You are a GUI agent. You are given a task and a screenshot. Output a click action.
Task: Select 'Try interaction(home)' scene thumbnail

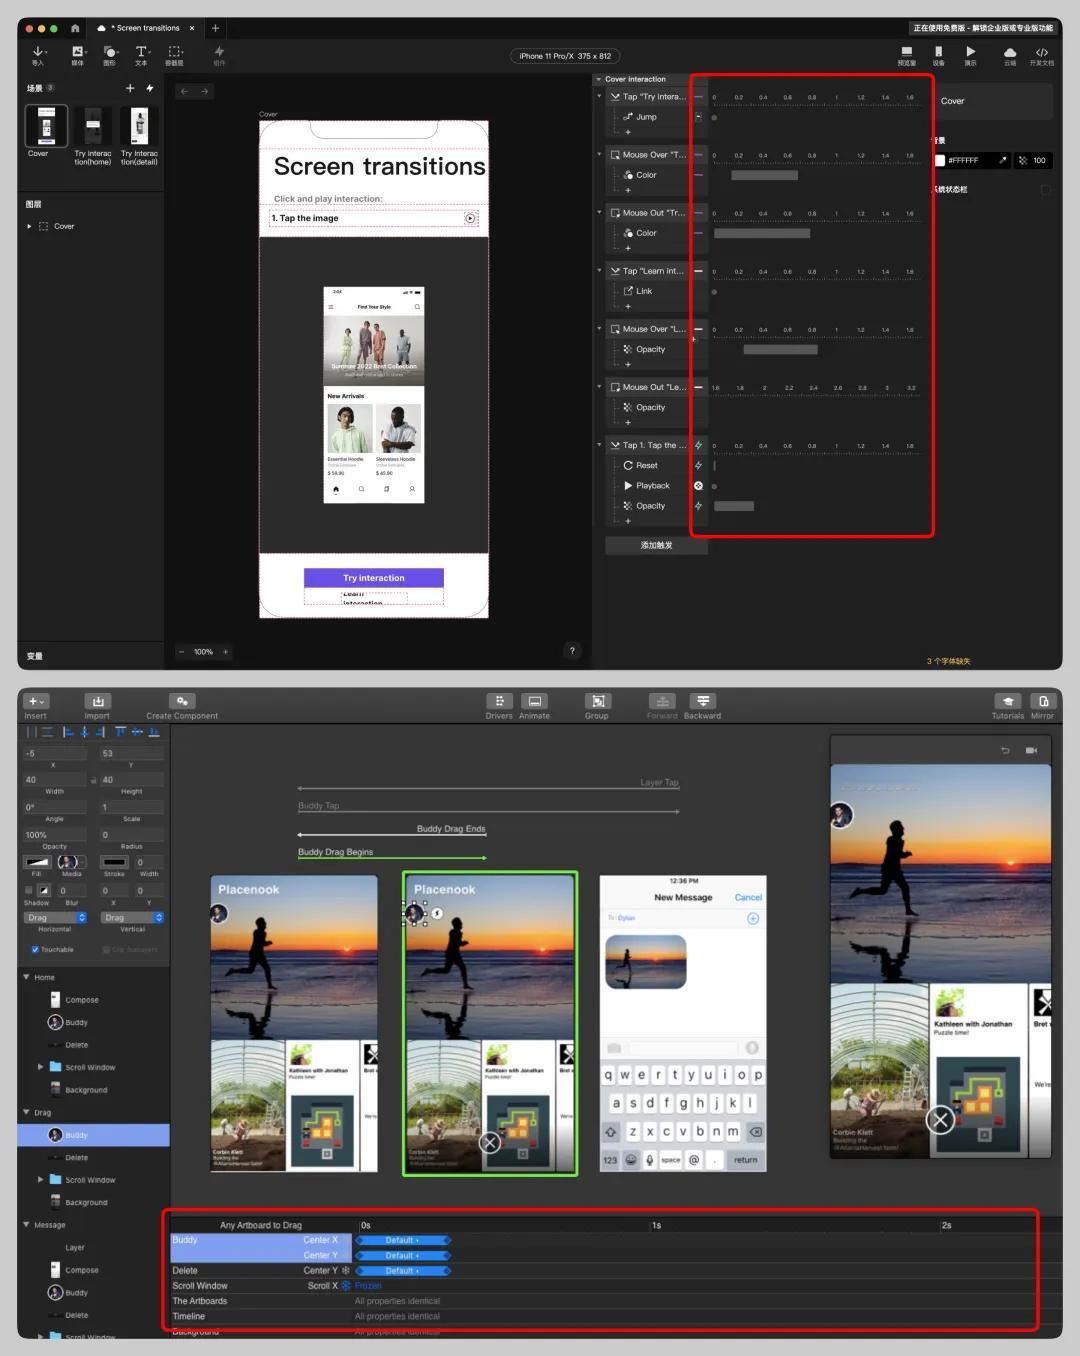(93, 127)
